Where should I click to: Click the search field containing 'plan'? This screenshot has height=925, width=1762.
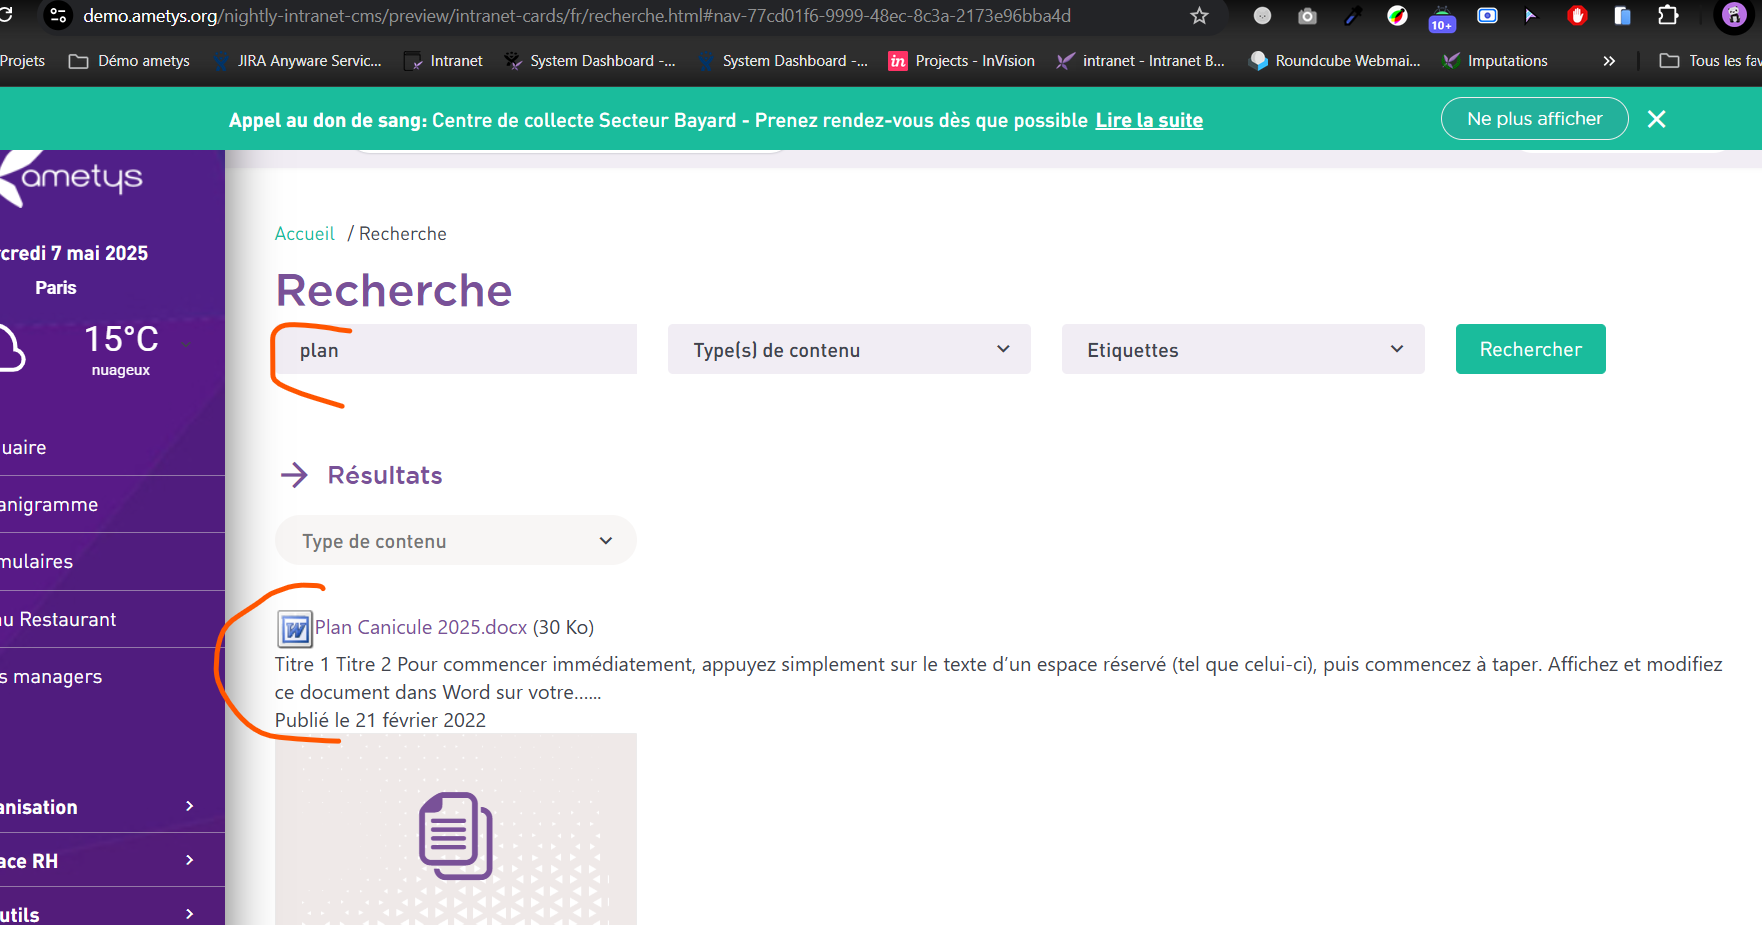[456, 349]
